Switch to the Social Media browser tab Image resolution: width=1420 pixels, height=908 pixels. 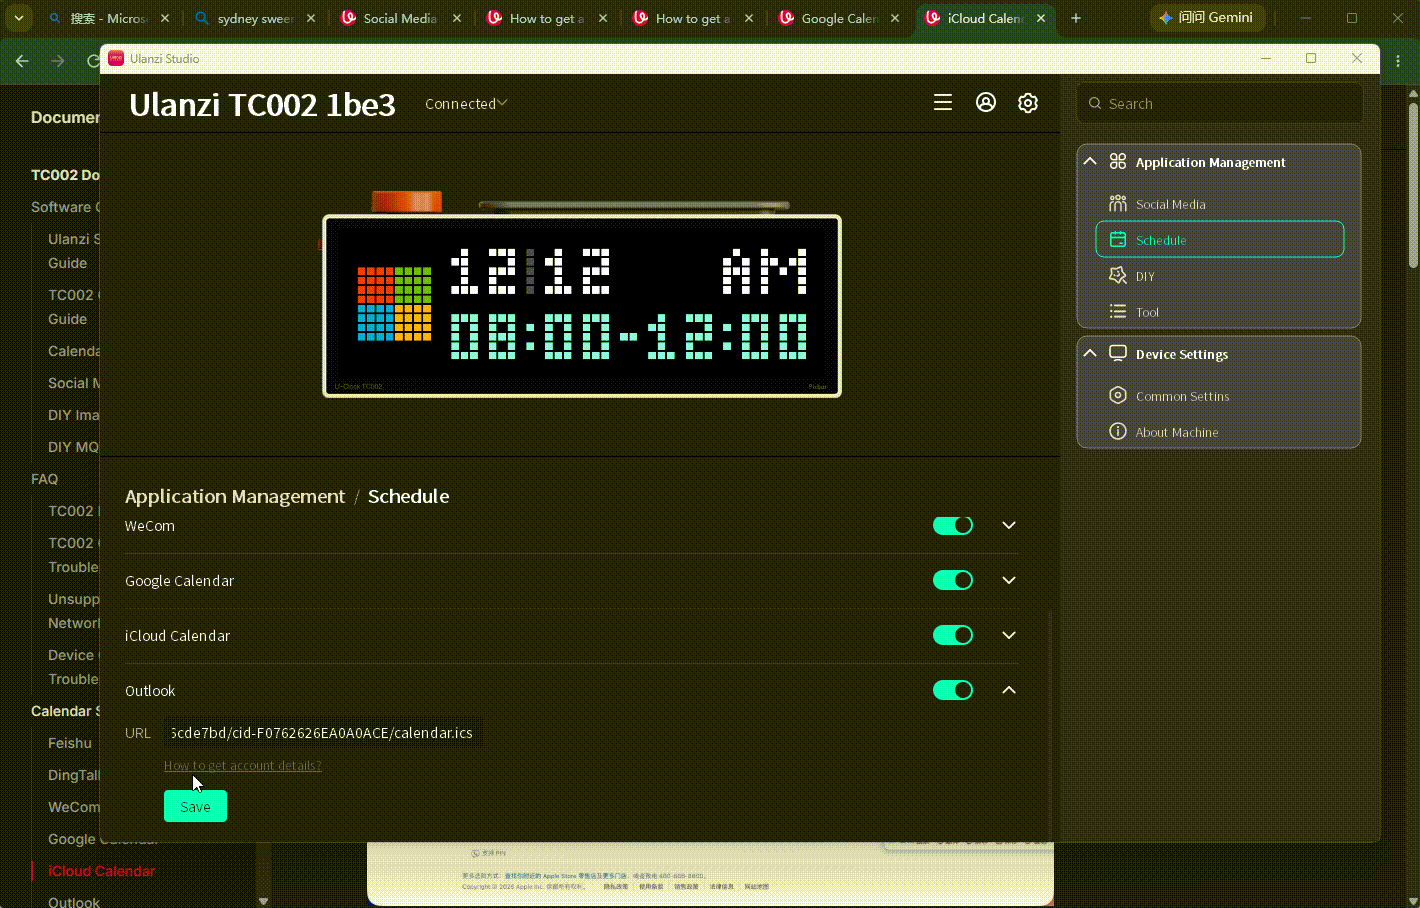click(x=401, y=18)
